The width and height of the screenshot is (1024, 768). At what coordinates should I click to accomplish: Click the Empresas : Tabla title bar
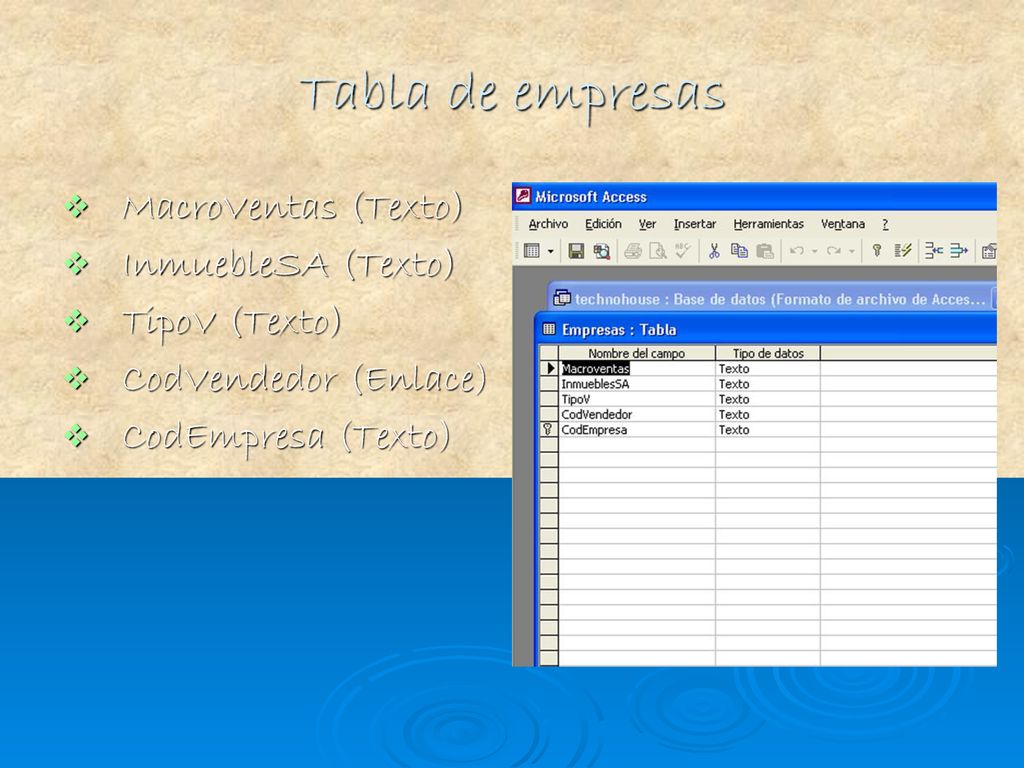[x=767, y=329]
